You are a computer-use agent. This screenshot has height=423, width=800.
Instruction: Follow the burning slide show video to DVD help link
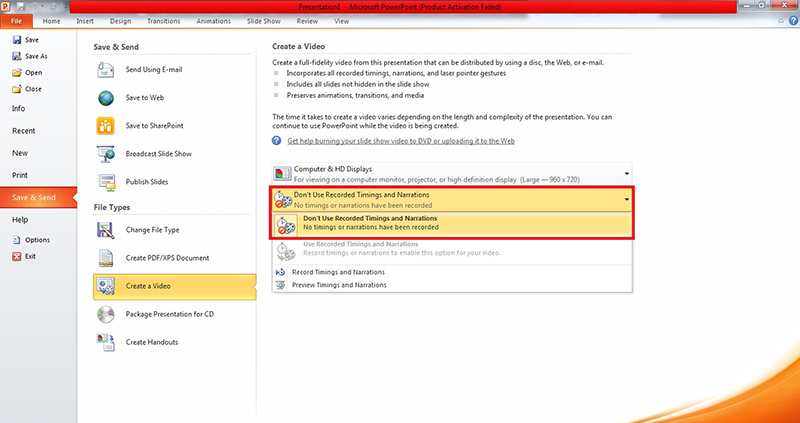point(401,141)
